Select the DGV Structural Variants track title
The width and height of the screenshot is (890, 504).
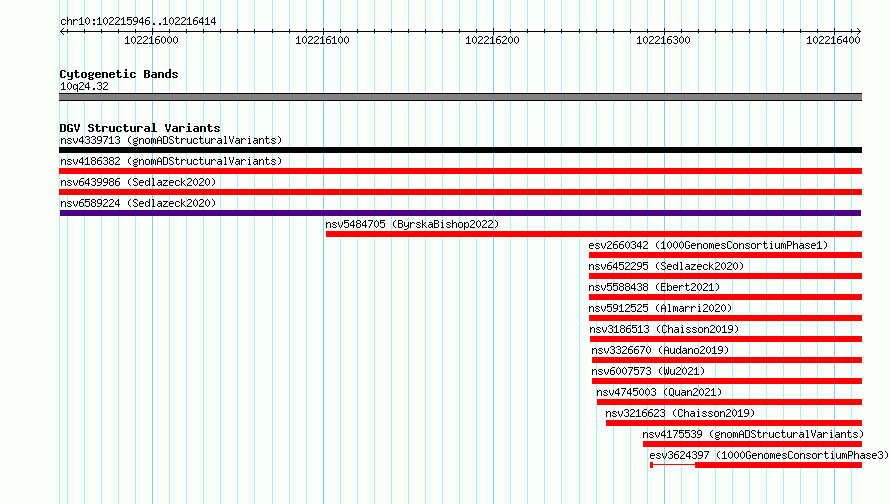pyautogui.click(x=140, y=128)
